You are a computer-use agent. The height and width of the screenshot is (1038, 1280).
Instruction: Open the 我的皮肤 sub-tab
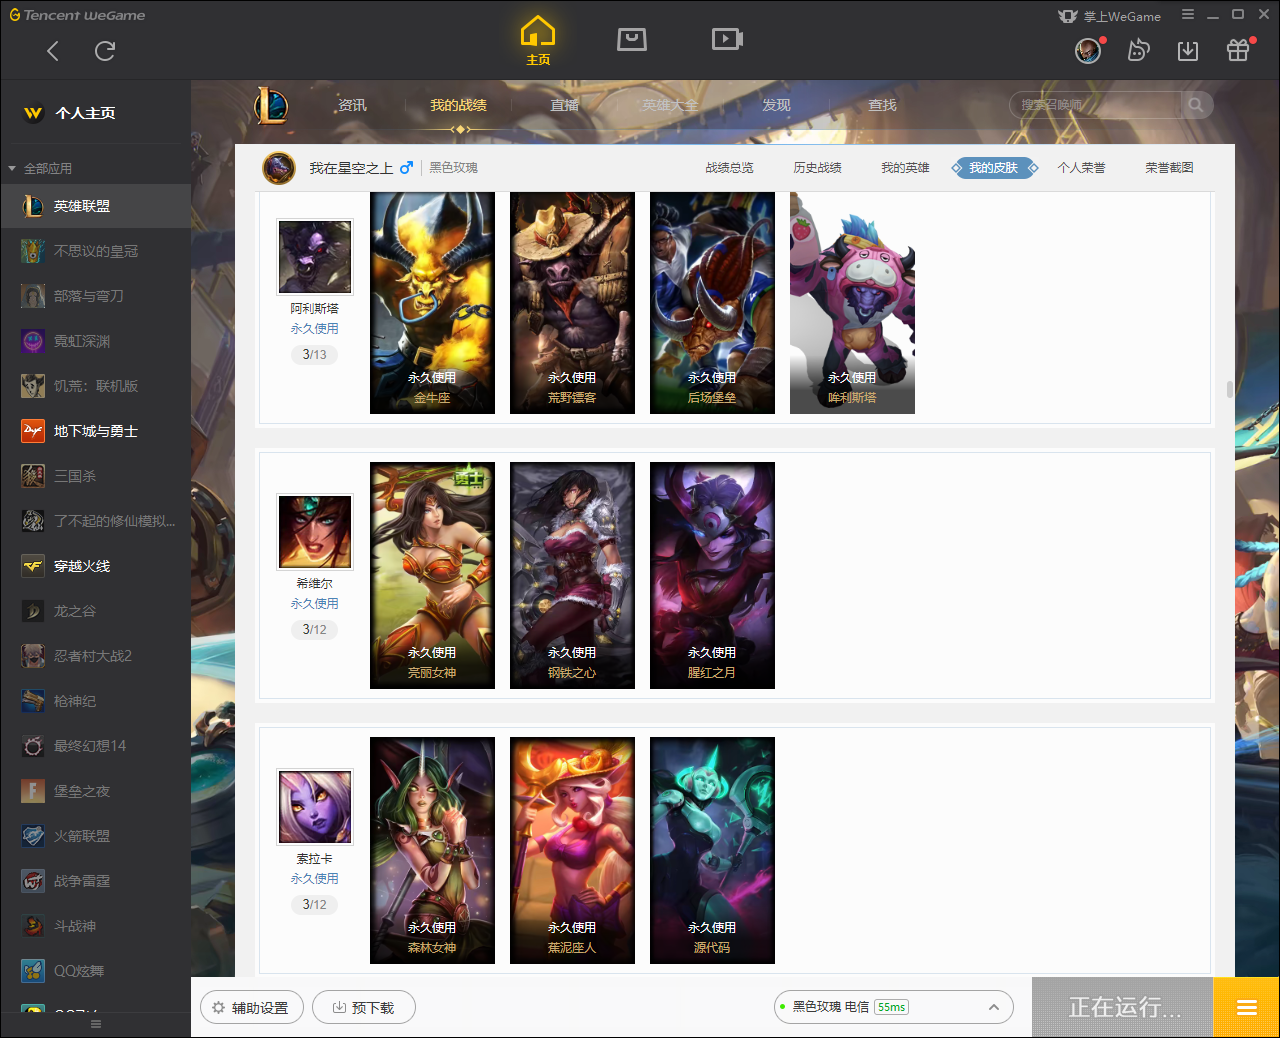pyautogui.click(x=994, y=168)
